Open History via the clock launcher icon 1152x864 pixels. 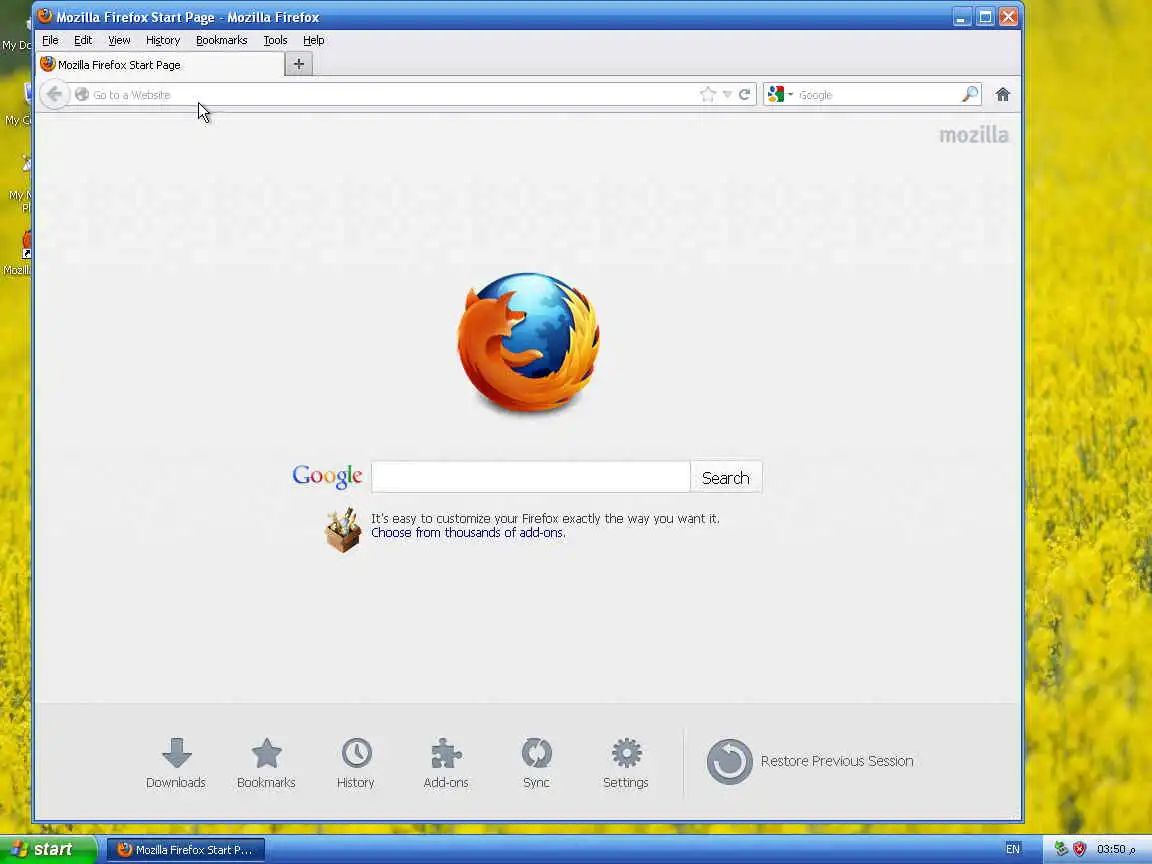356,763
